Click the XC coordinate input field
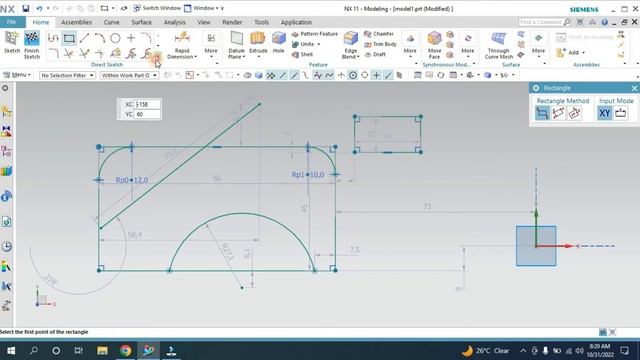This screenshot has width=640, height=360. pos(147,104)
